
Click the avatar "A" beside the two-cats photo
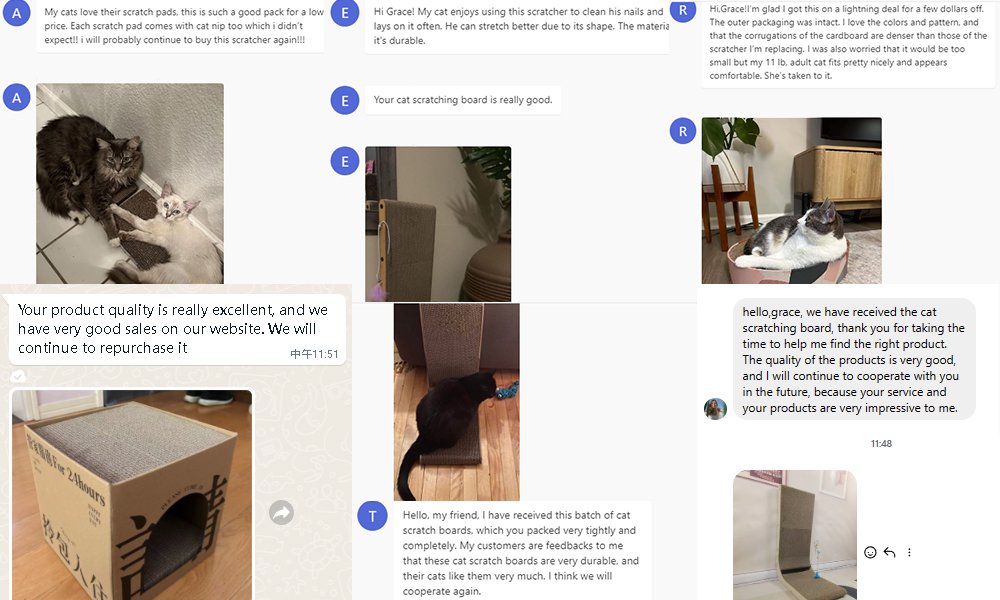click(17, 98)
